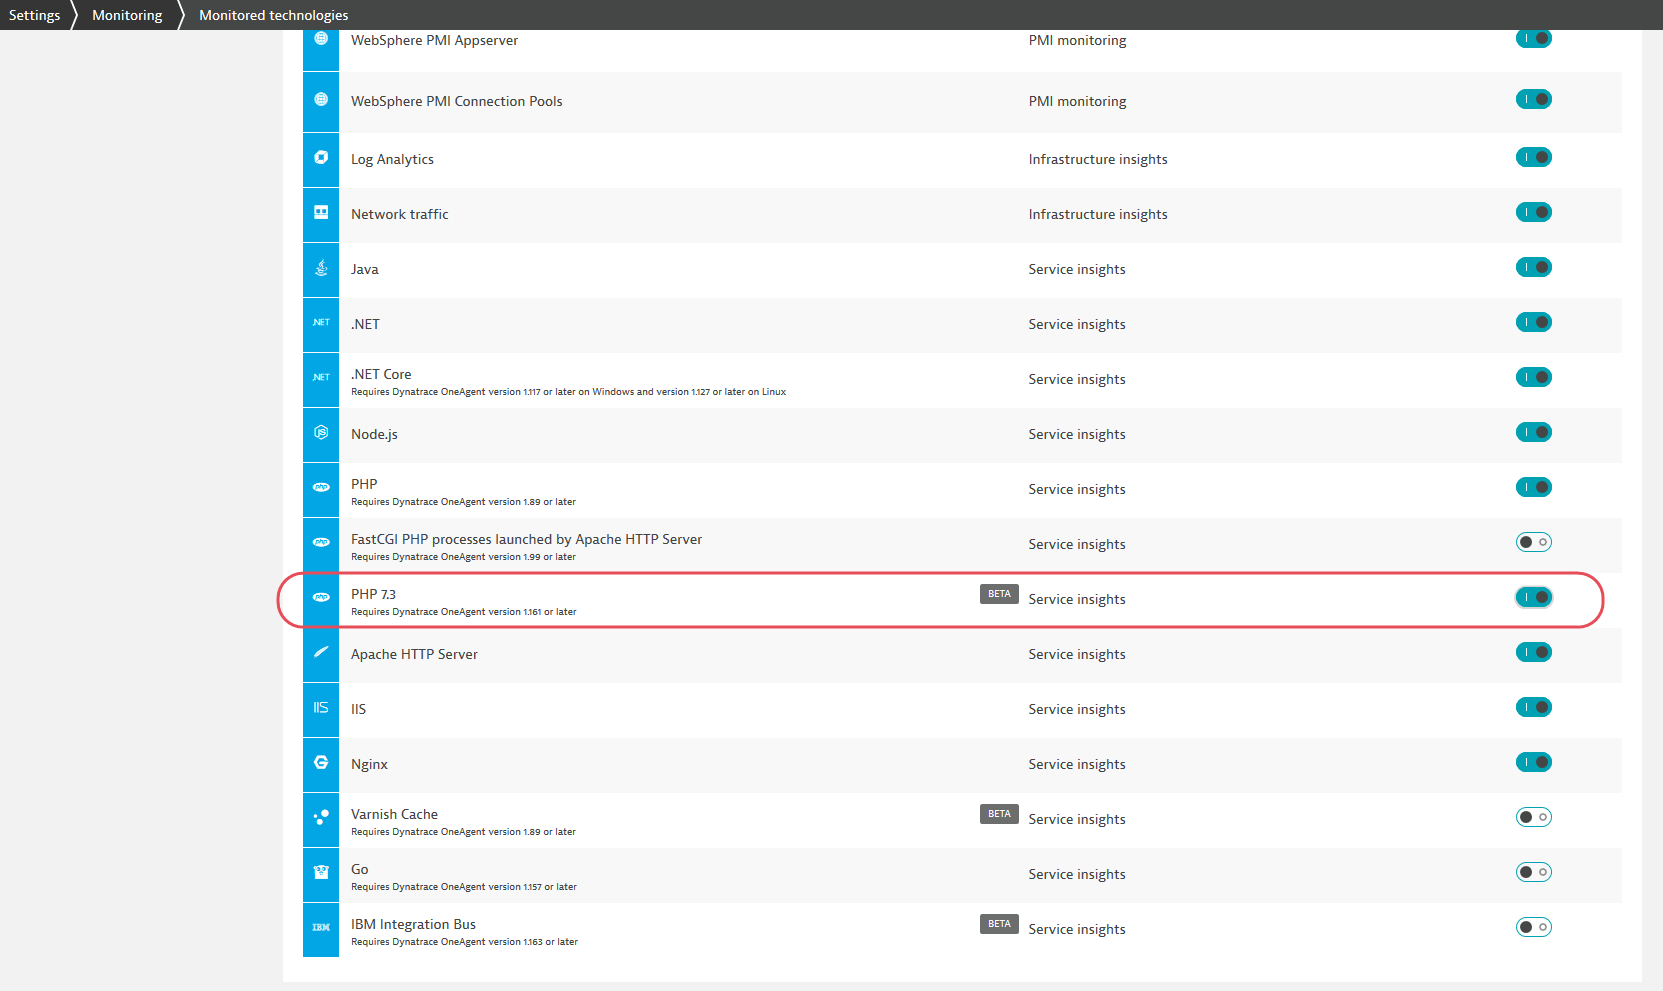Click the Log Analytics row icon
Screen dimensions: 1663x991
(321, 157)
